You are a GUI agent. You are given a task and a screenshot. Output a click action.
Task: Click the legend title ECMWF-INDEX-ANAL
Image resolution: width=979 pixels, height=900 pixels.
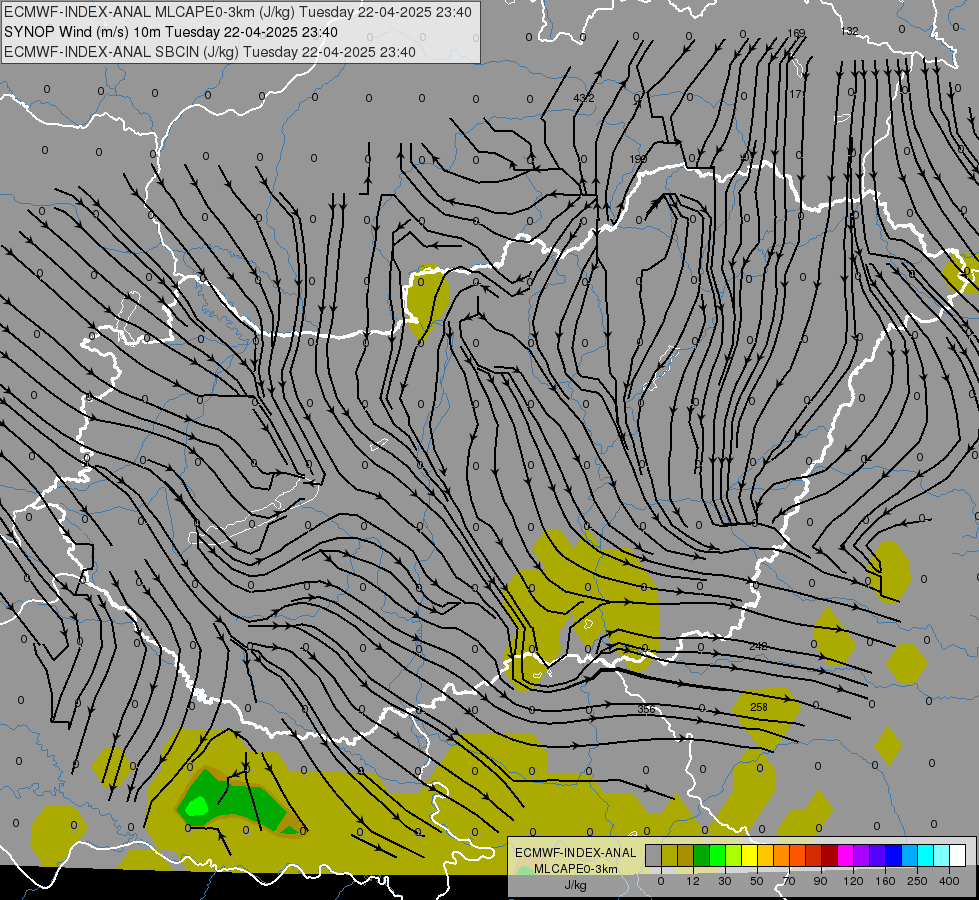pyautogui.click(x=575, y=853)
